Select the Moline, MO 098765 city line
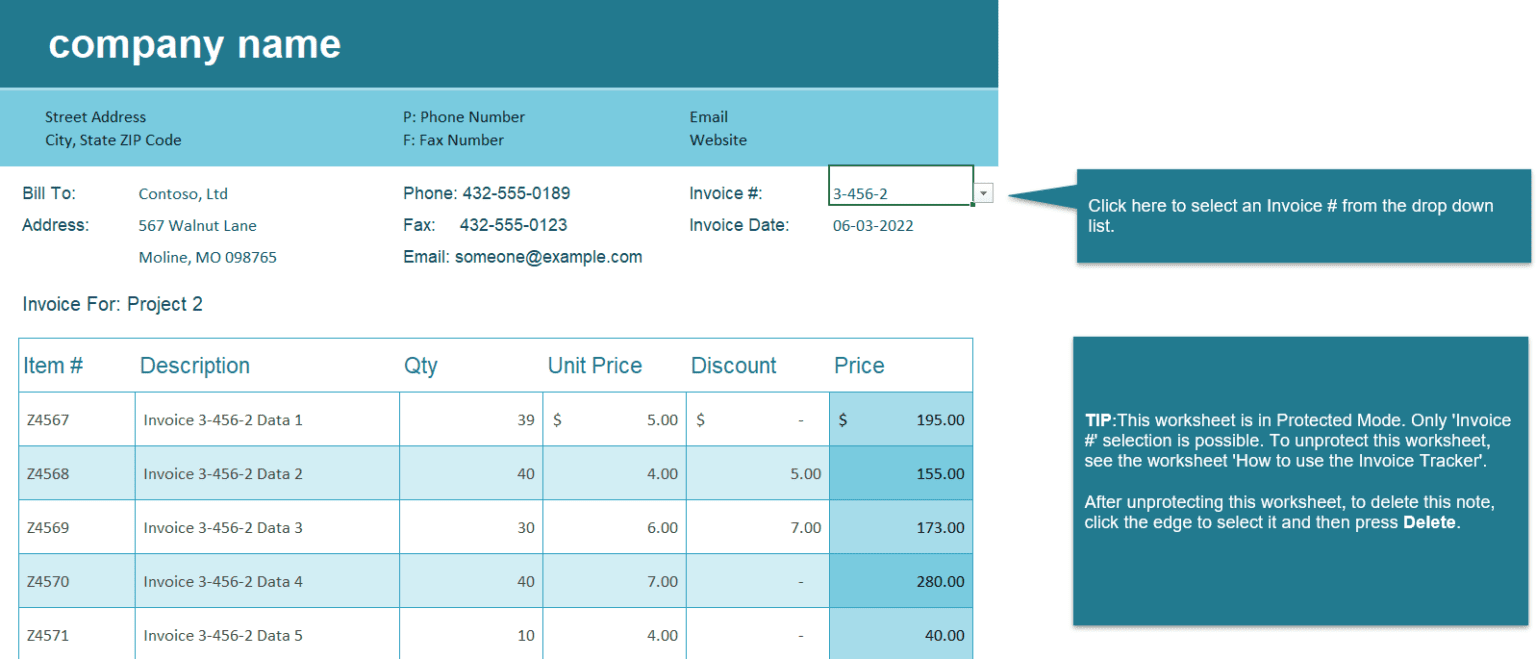 (207, 257)
